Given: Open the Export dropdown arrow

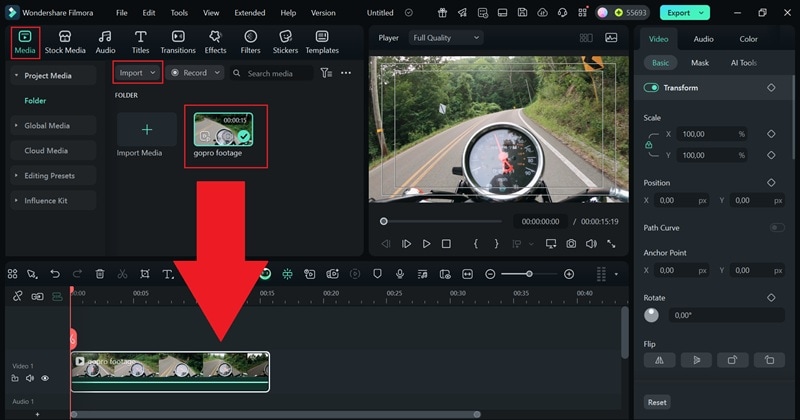Looking at the screenshot, I should point(702,13).
